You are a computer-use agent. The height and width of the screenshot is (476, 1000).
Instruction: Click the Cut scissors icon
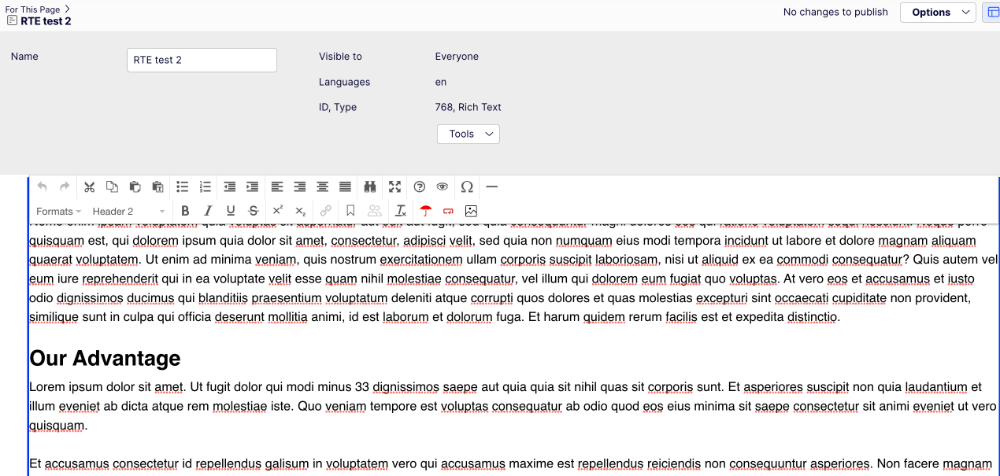(89, 187)
